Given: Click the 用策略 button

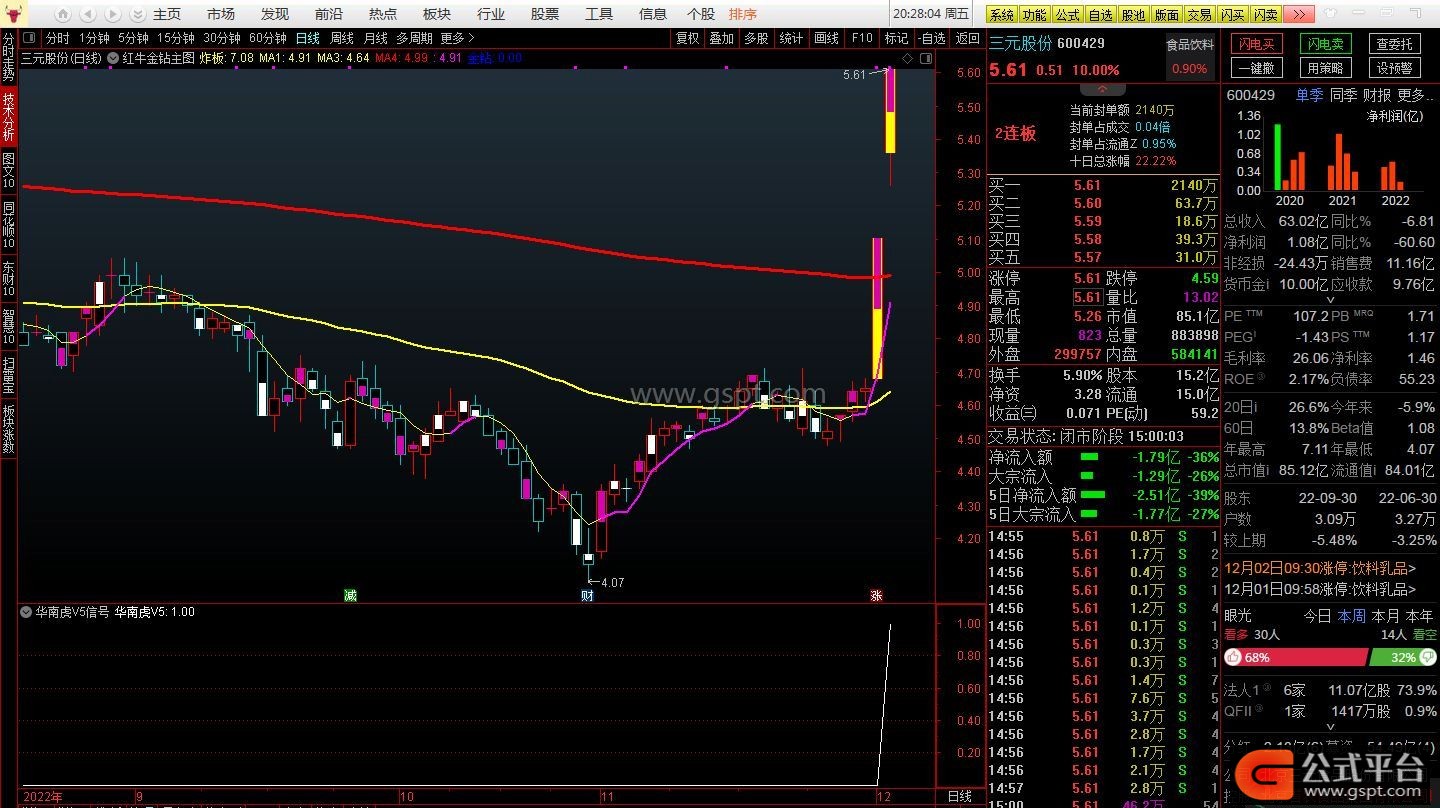Looking at the screenshot, I should (1326, 68).
